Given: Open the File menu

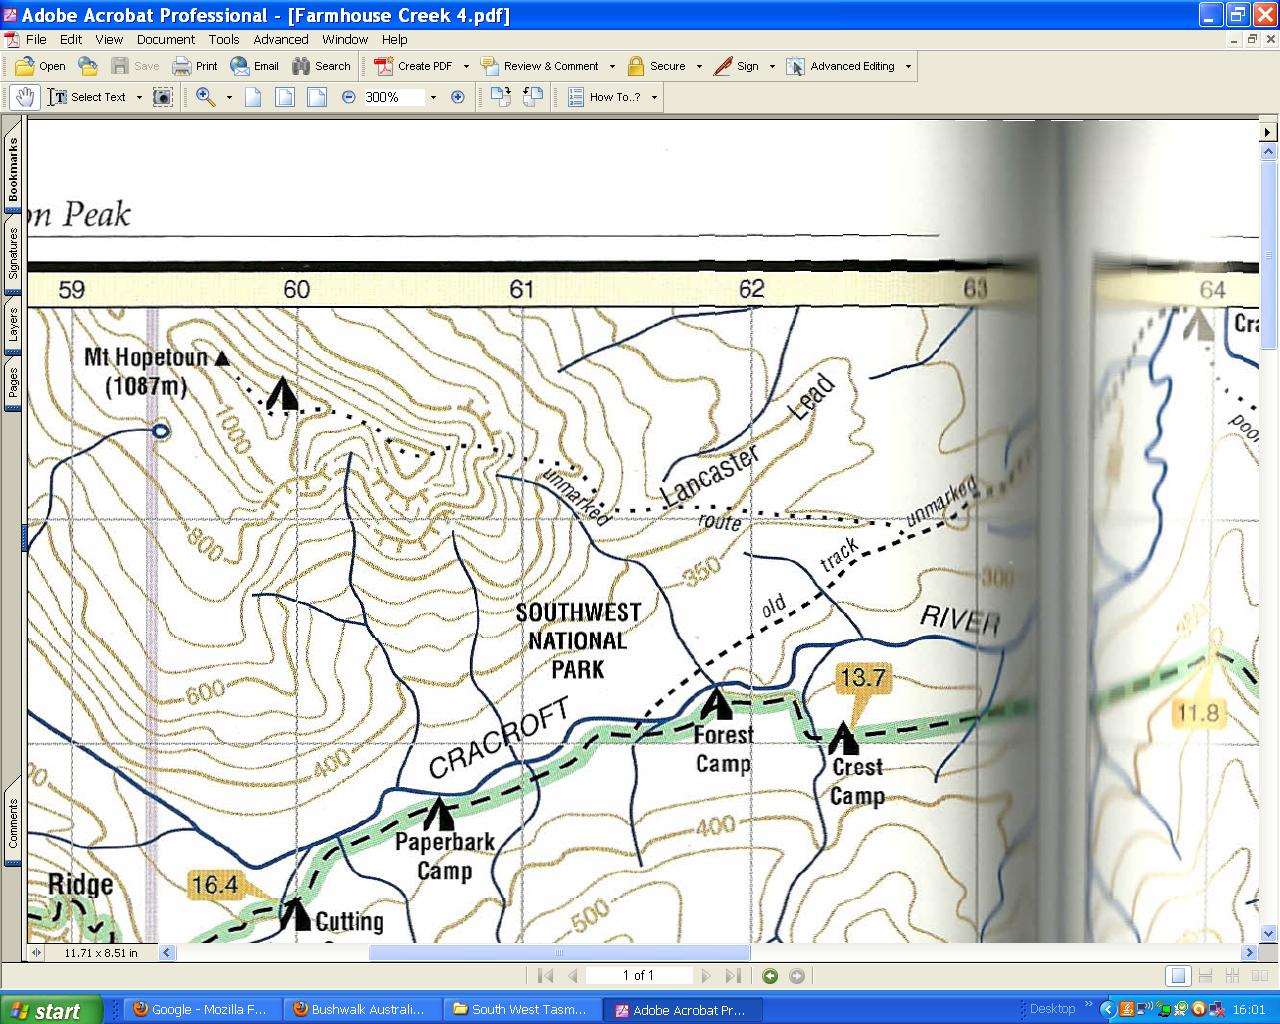Looking at the screenshot, I should tap(36, 39).
